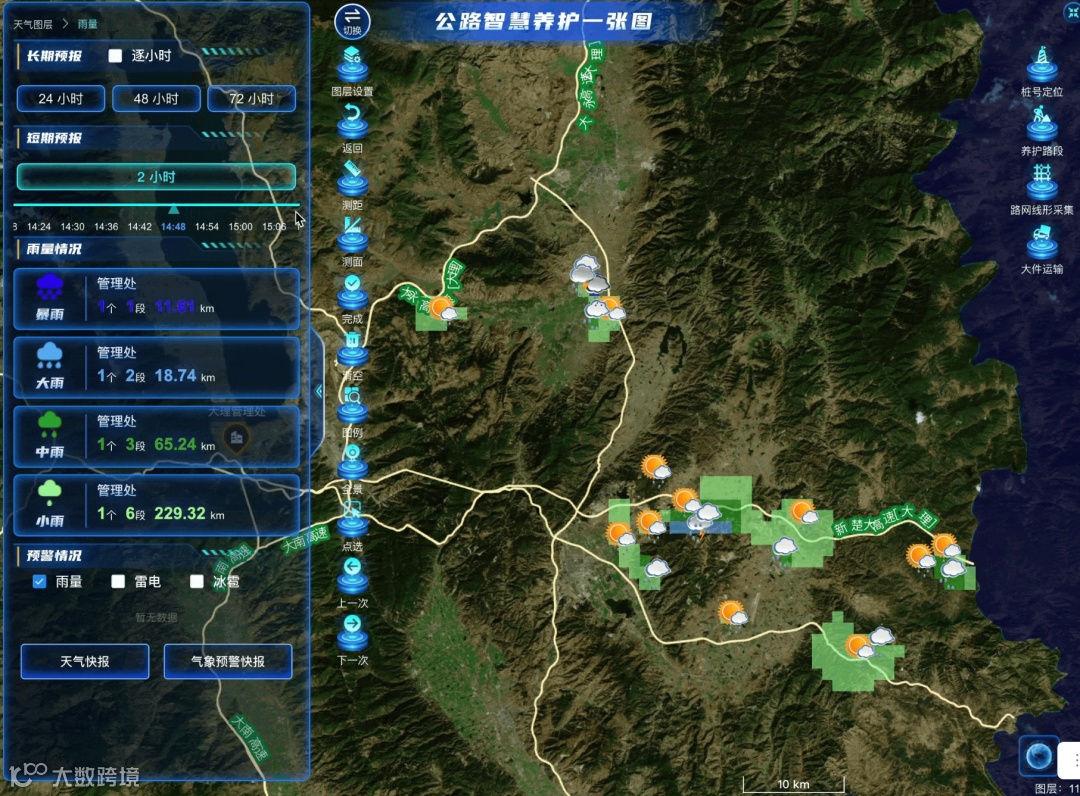1080x796 pixels.
Task: Select the 测面 area measuring tool
Action: click(x=352, y=235)
